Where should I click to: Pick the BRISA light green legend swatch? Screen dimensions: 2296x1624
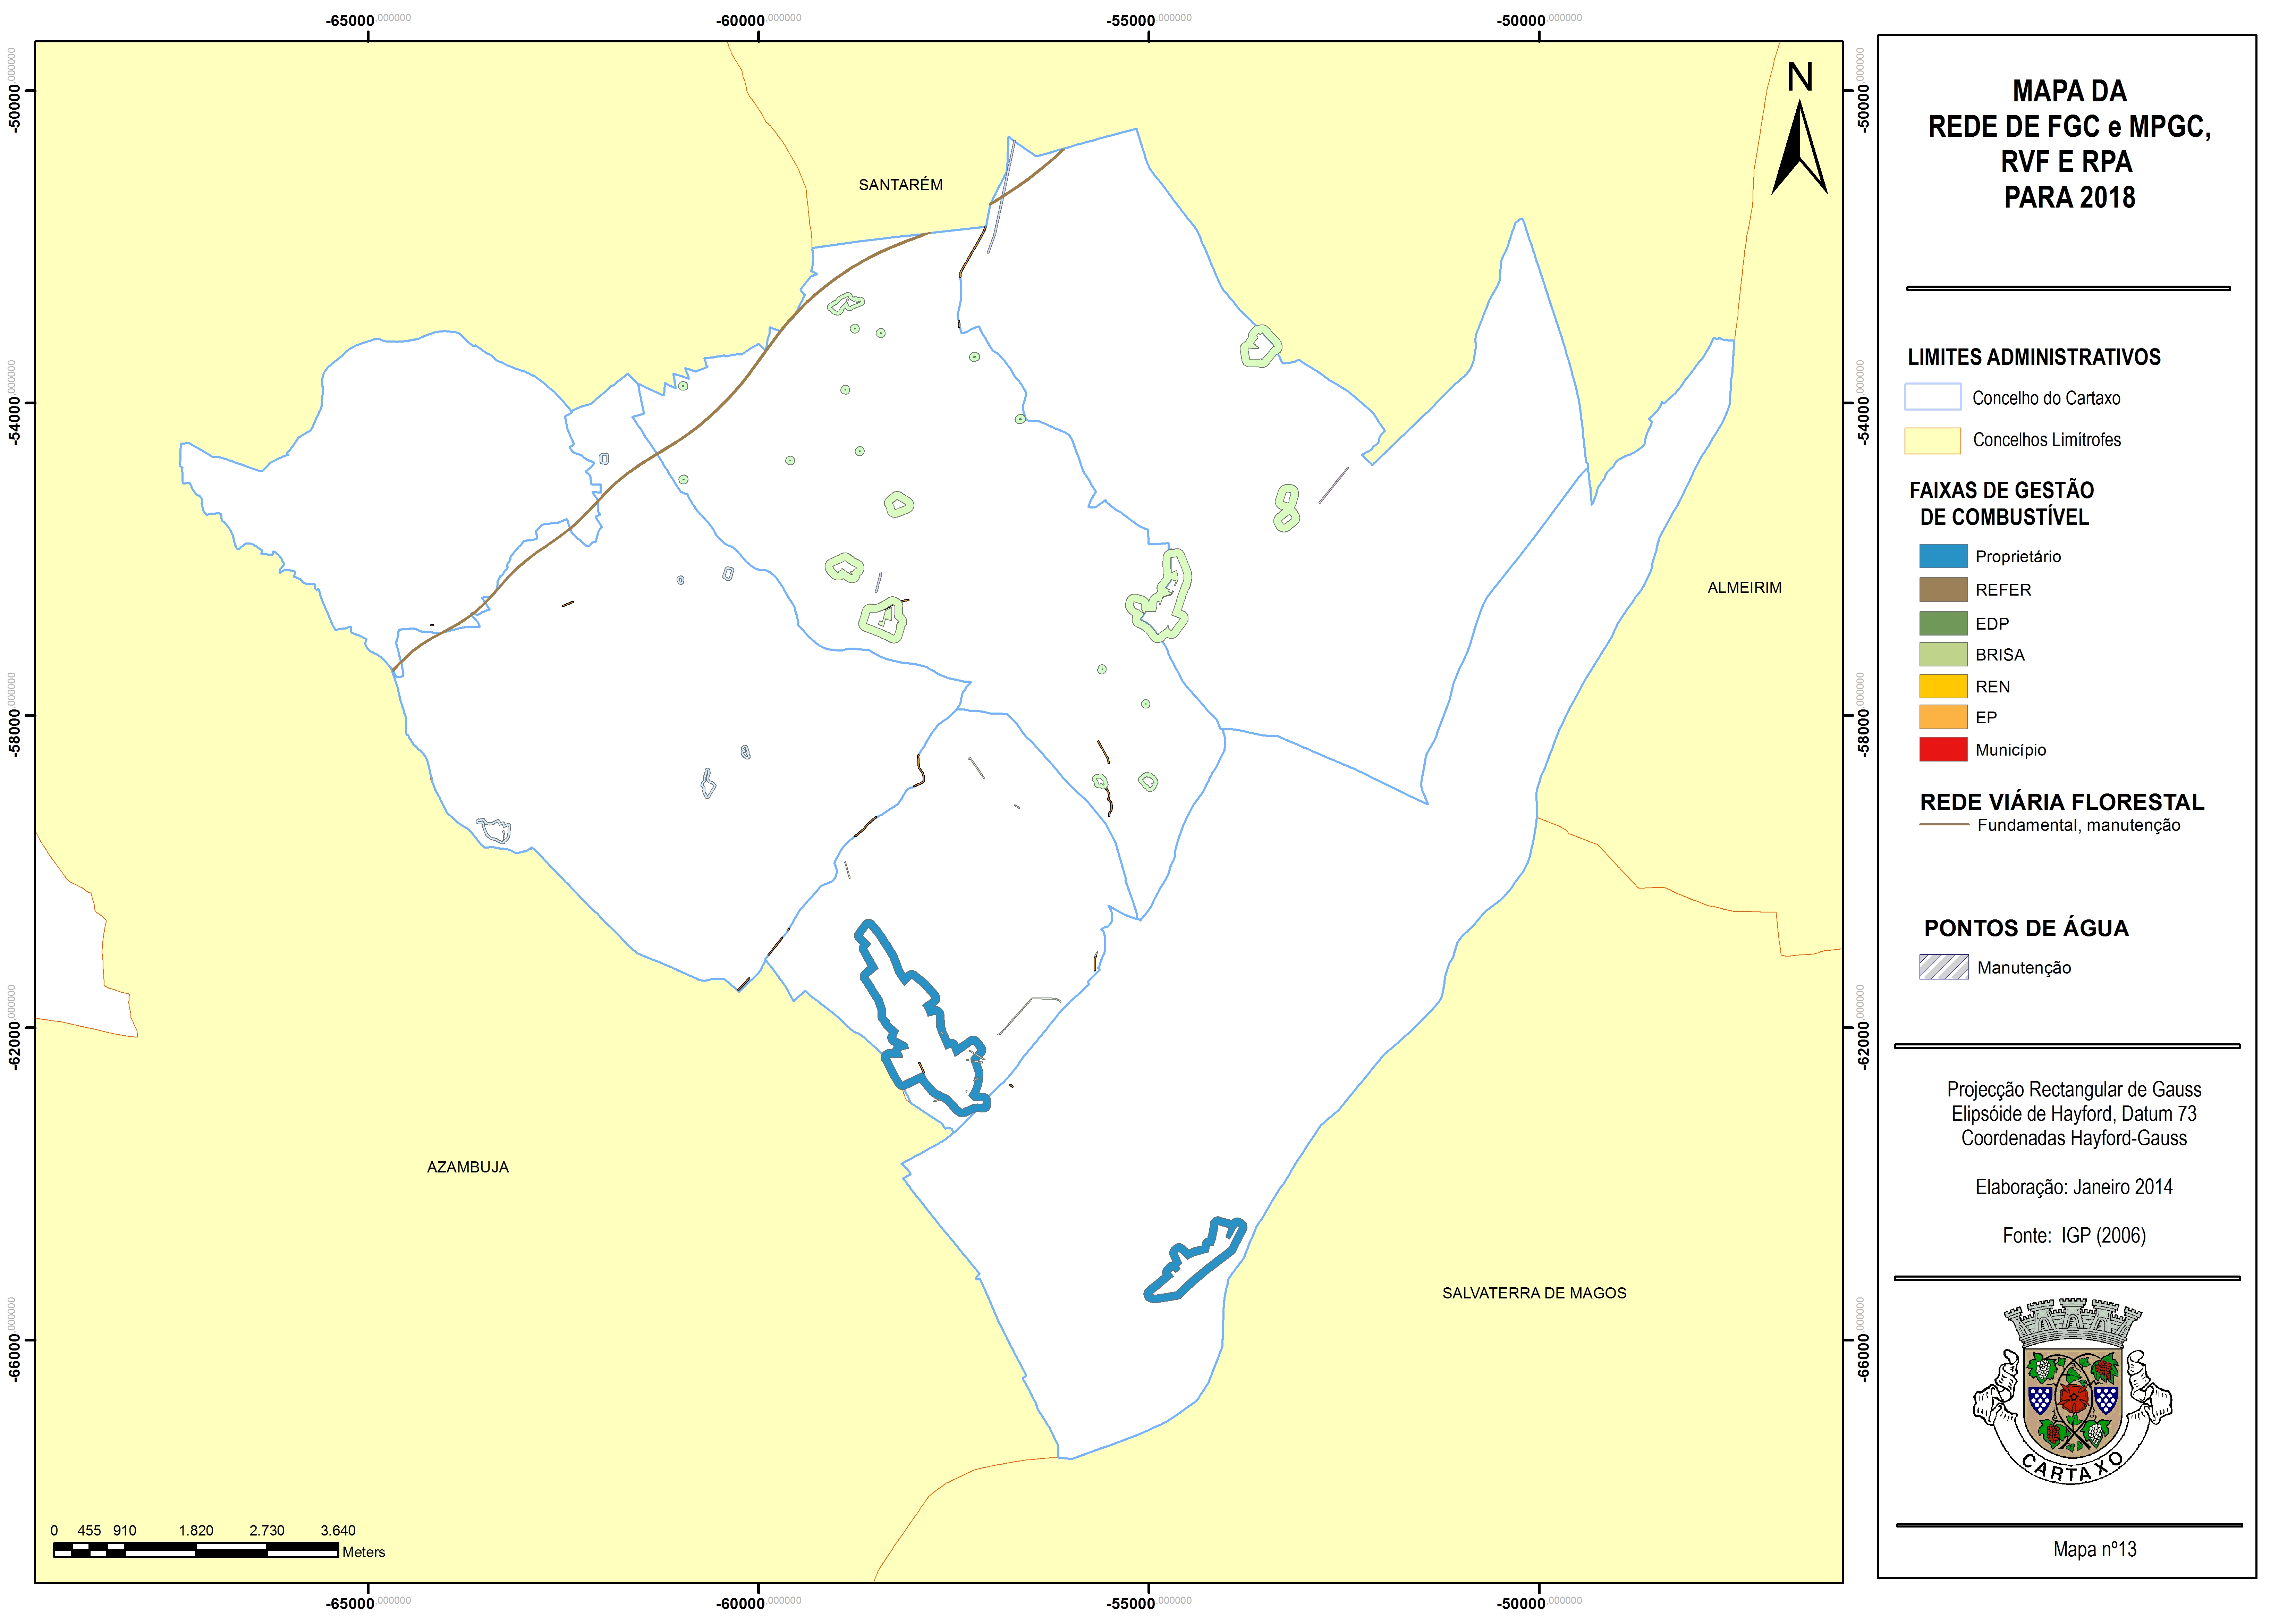(x=1943, y=654)
